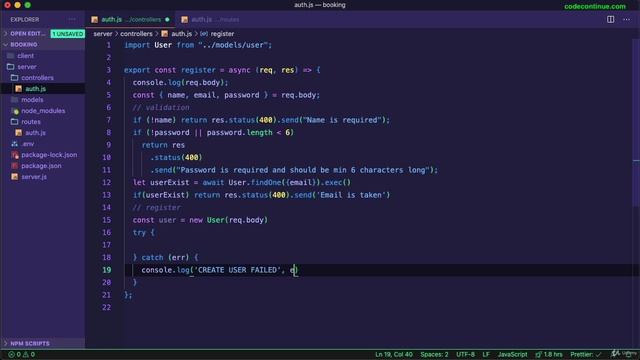Click the controllers folder icon
Image resolution: width=640 pixels, height=360 pixels.
(x=15, y=78)
